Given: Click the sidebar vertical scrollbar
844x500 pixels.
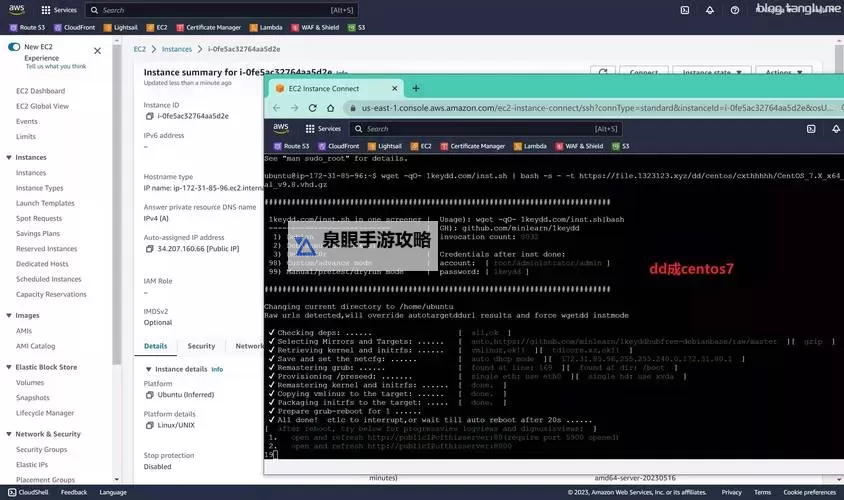Looking at the screenshot, I should pyautogui.click(x=117, y=205).
